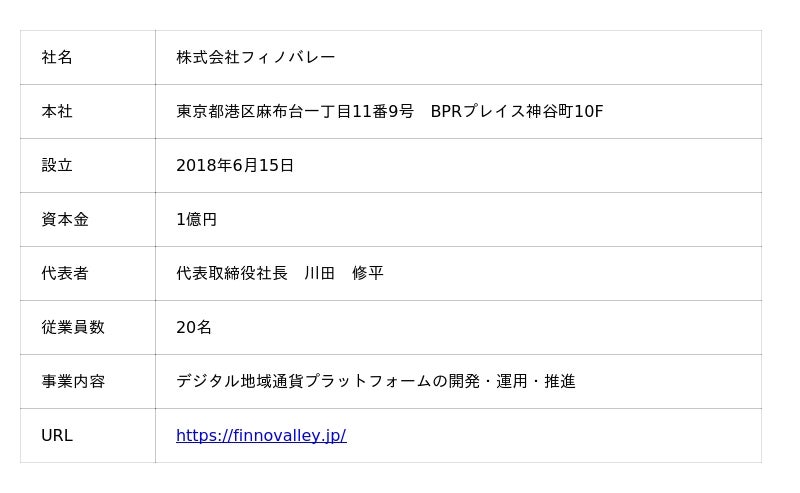Screen dimensions: 800x493
Task: Click the address 東京都港区麻布台一丁目11番9号
Action: tap(295, 111)
